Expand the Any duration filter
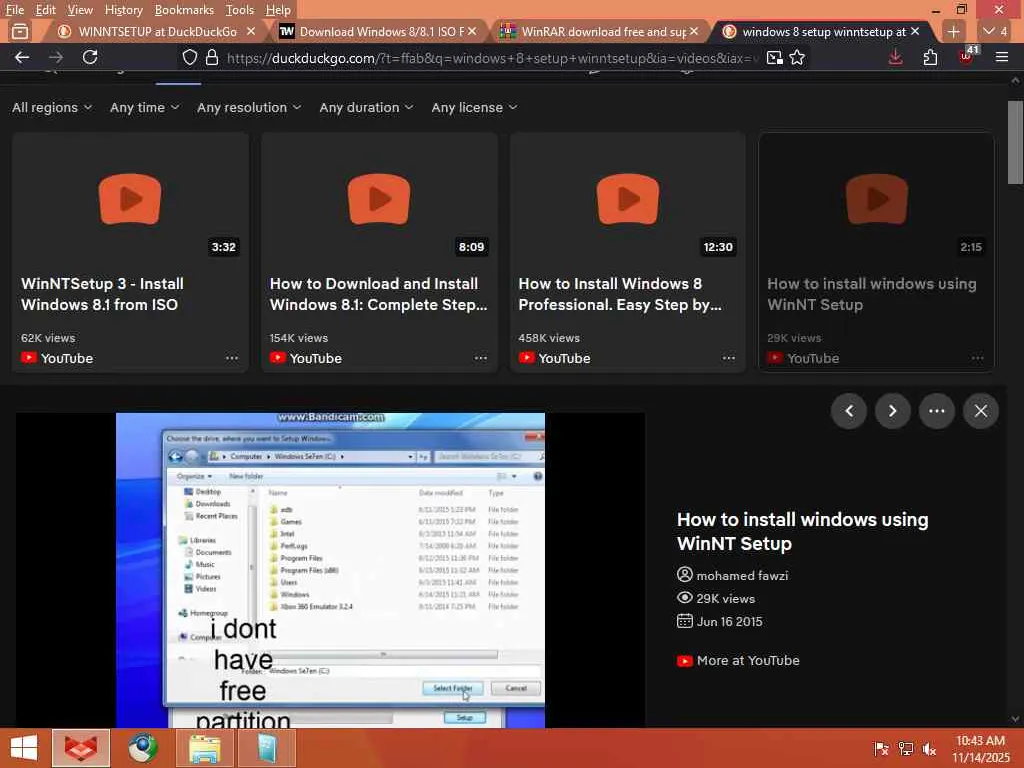Viewport: 1024px width, 768px height. click(366, 107)
